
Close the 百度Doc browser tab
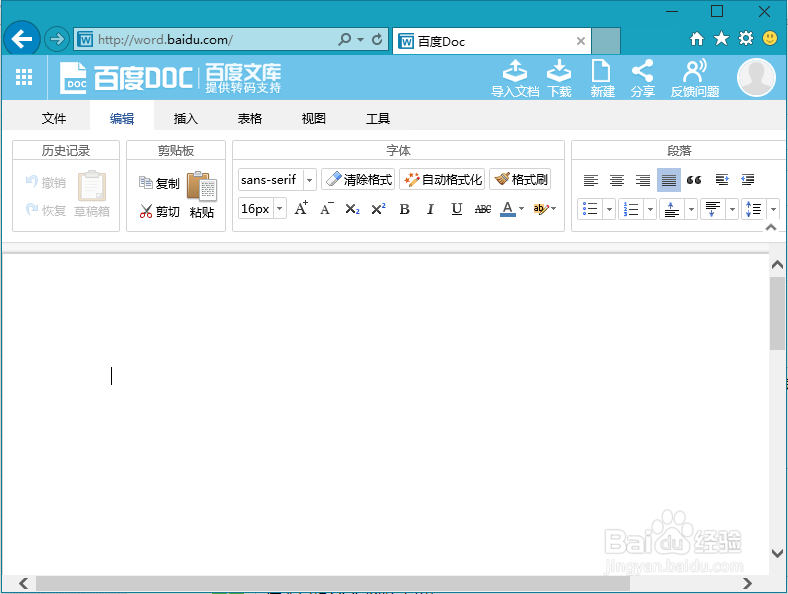(x=580, y=41)
